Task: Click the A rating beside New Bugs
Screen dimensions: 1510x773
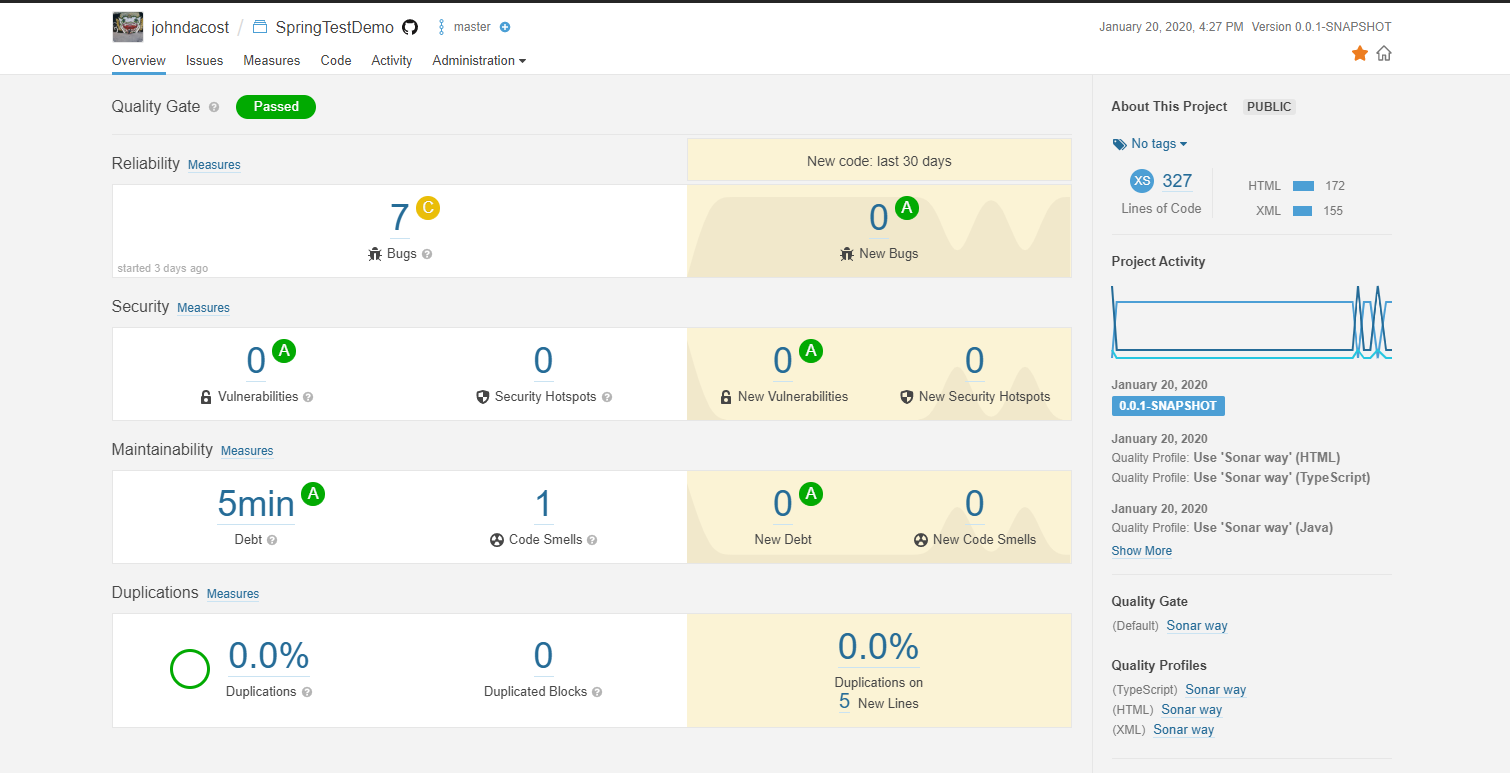Action: tap(907, 208)
